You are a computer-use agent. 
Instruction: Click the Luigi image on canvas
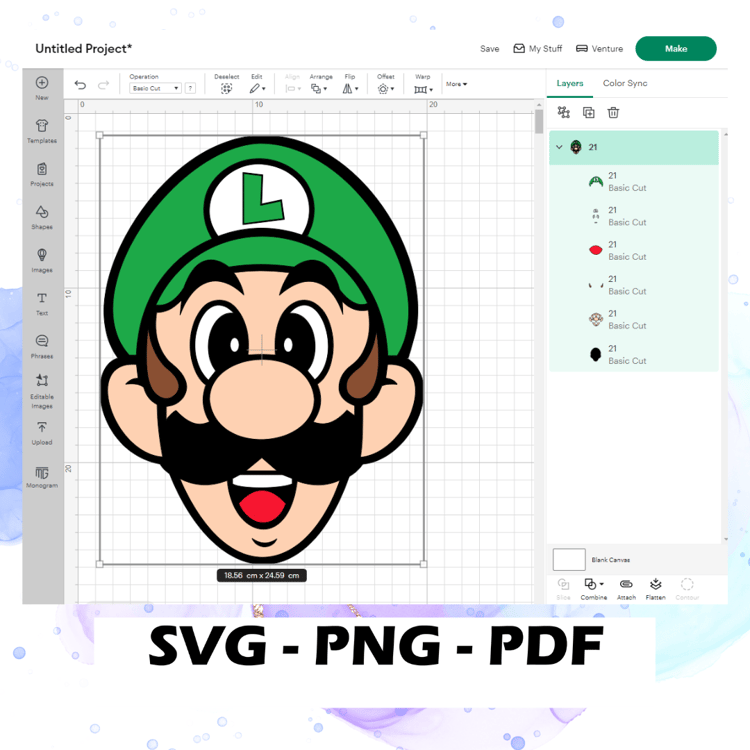point(262,349)
